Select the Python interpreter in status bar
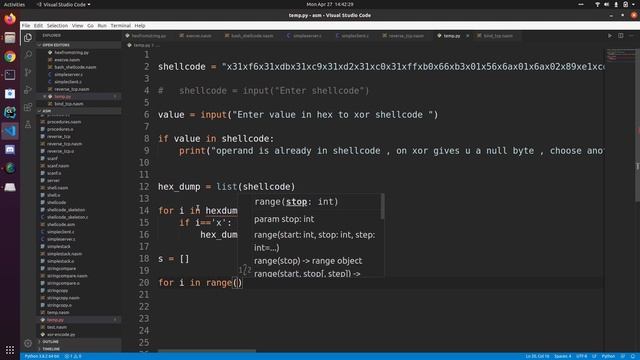Image resolution: width=640 pixels, height=360 pixels. (42, 356)
